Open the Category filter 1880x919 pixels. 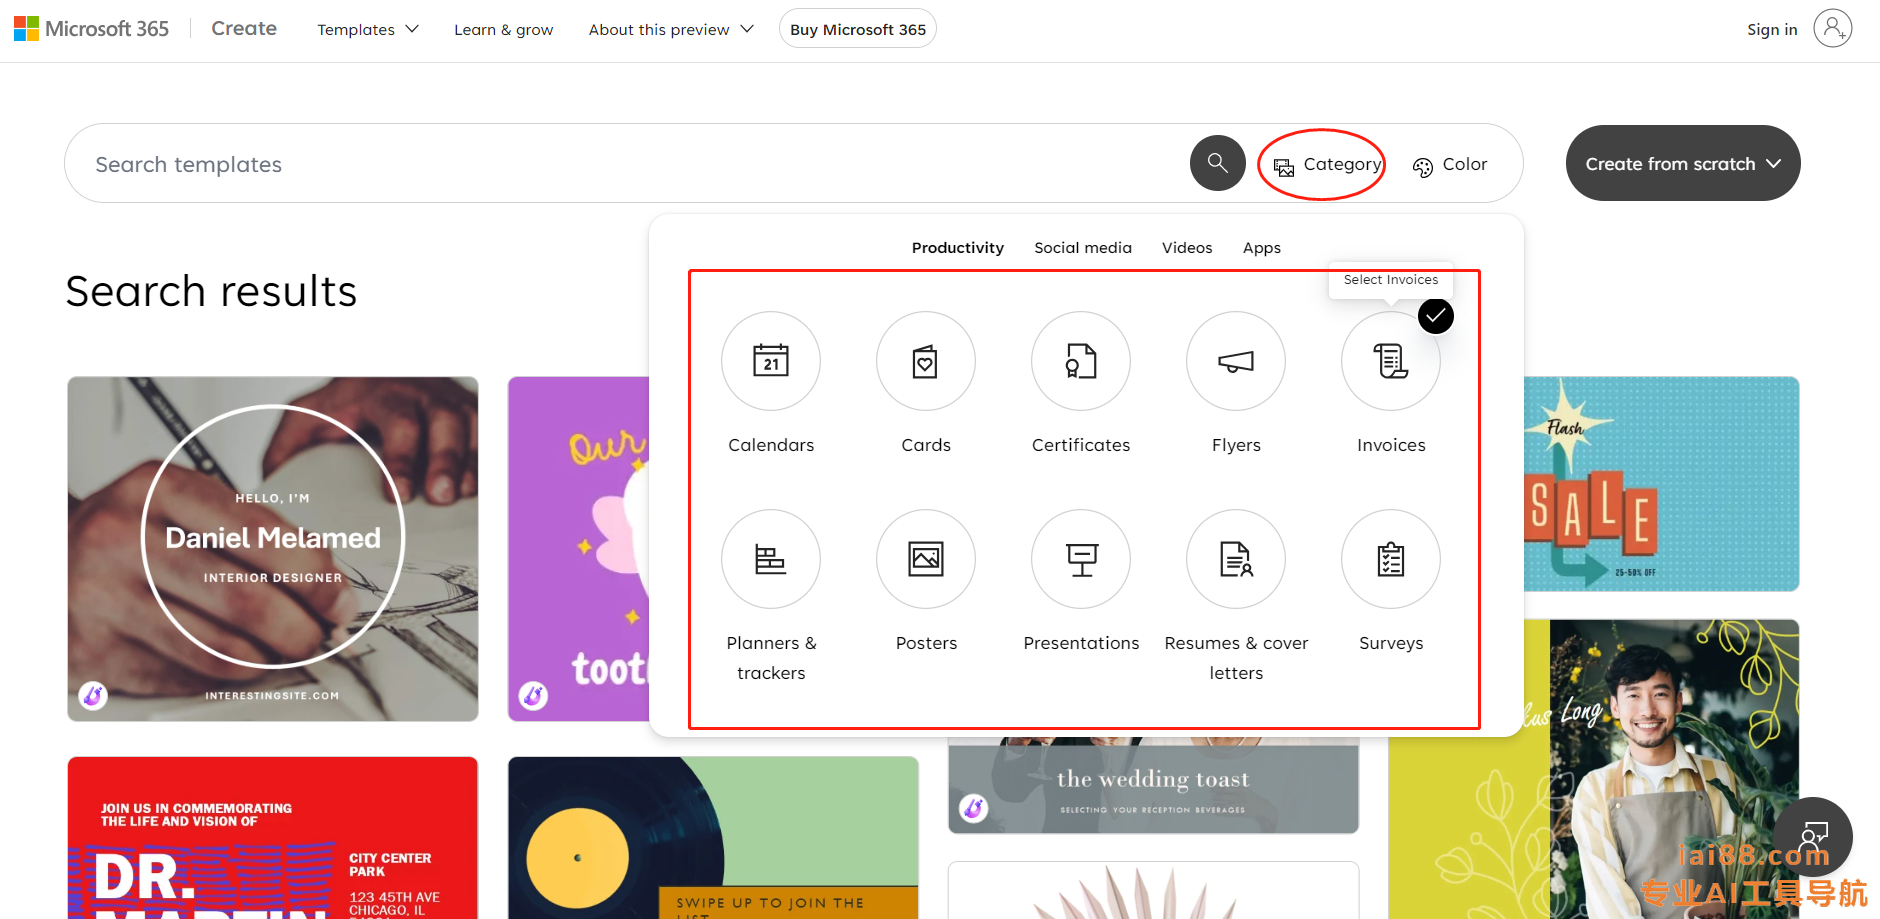(1327, 164)
